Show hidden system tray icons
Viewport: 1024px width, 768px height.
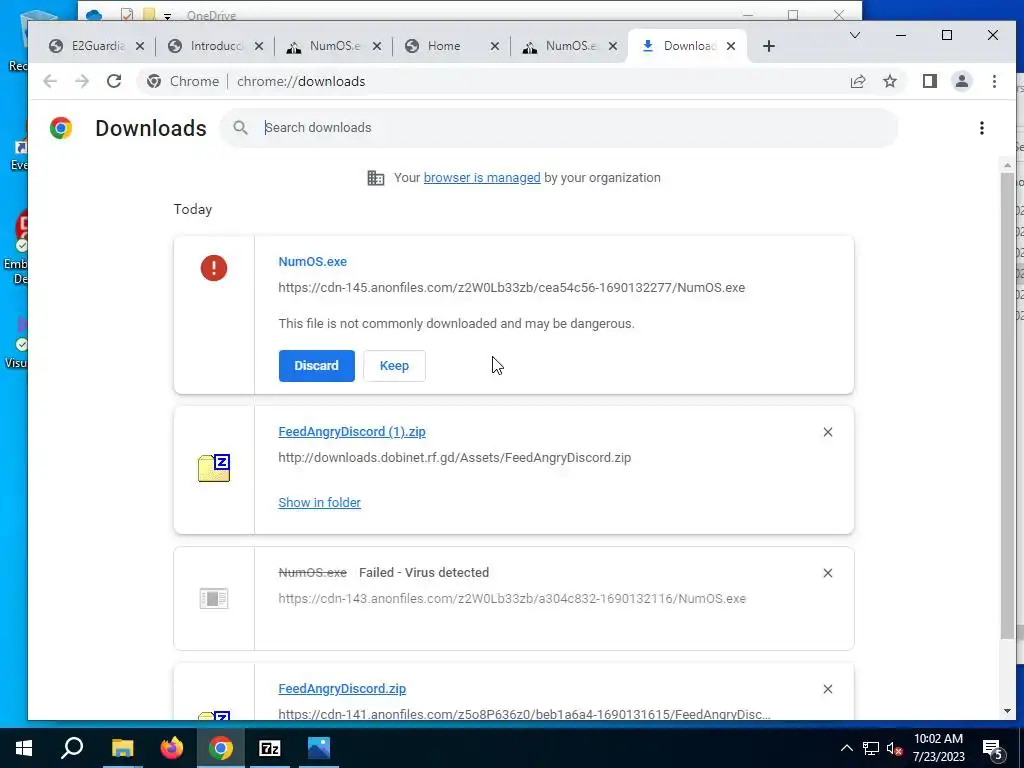(846, 748)
